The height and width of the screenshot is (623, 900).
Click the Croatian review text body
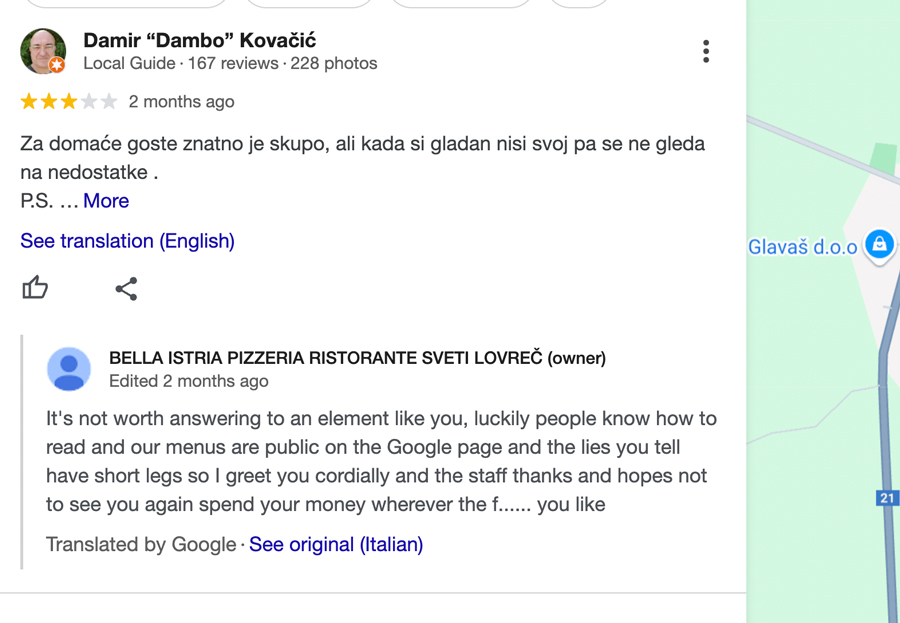coord(362,158)
